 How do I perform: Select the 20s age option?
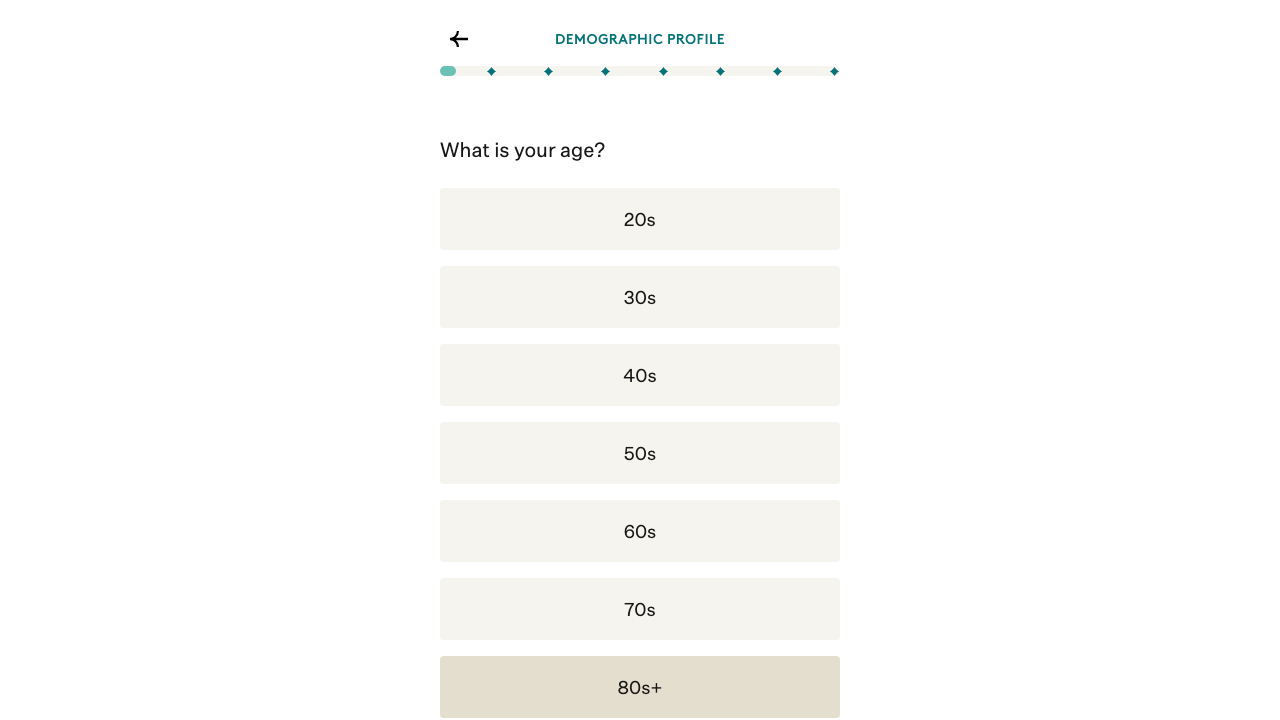pos(640,219)
